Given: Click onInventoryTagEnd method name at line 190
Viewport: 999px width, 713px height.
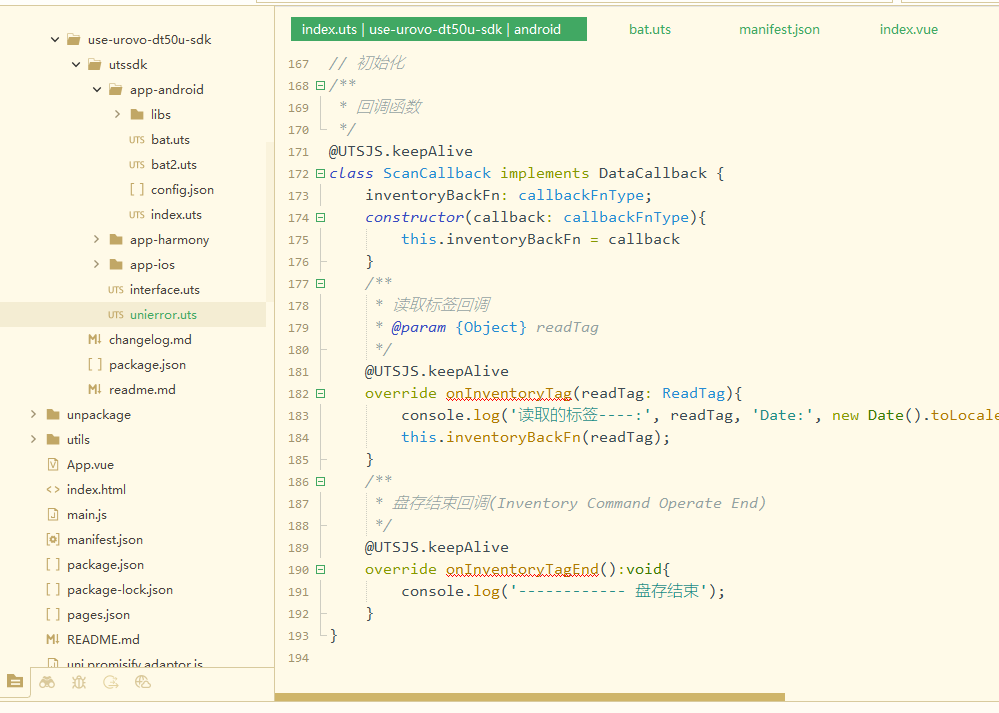Looking at the screenshot, I should coord(522,570).
